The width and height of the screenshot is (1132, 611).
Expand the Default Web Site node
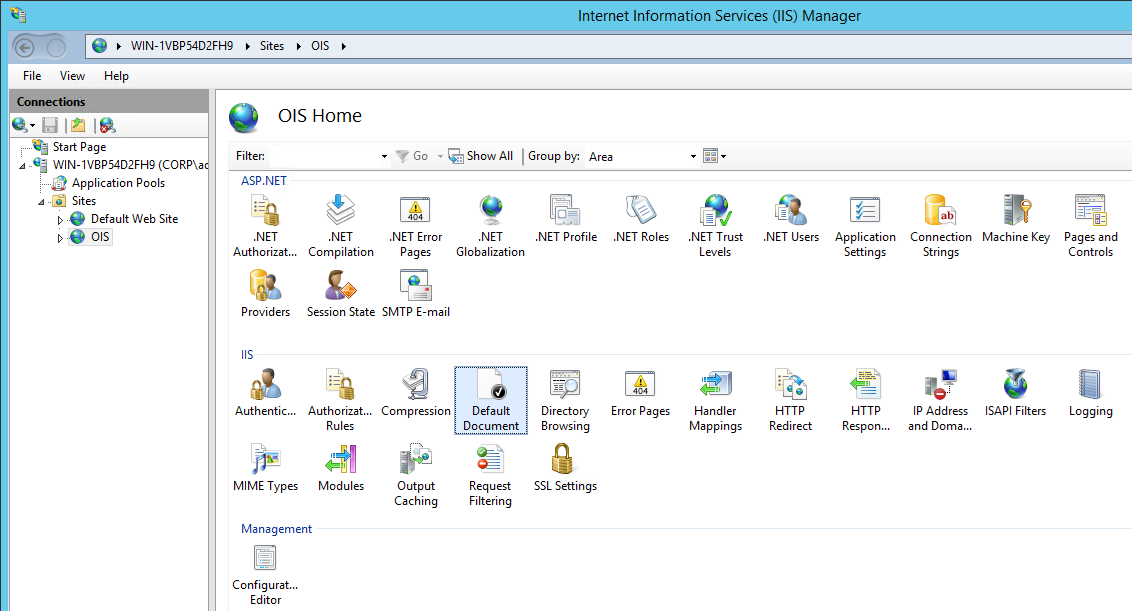coord(60,220)
